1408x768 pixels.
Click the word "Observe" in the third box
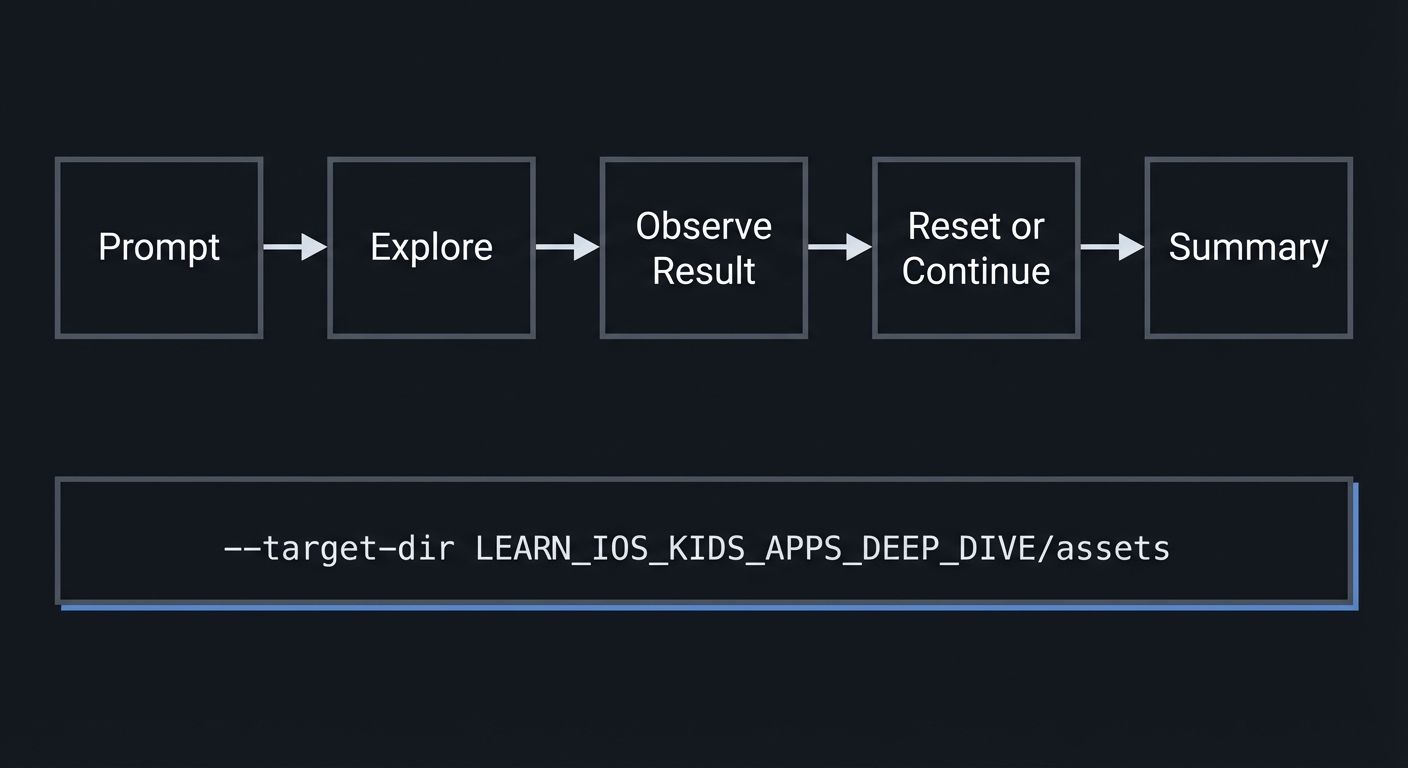[x=704, y=226]
